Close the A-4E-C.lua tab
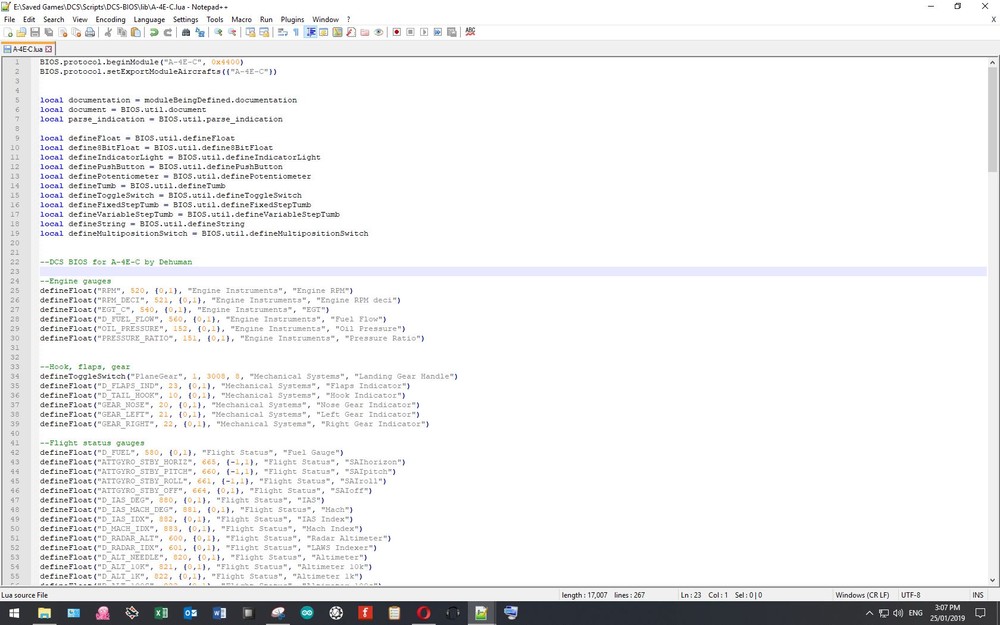The width and height of the screenshot is (1000, 625). [x=49, y=49]
